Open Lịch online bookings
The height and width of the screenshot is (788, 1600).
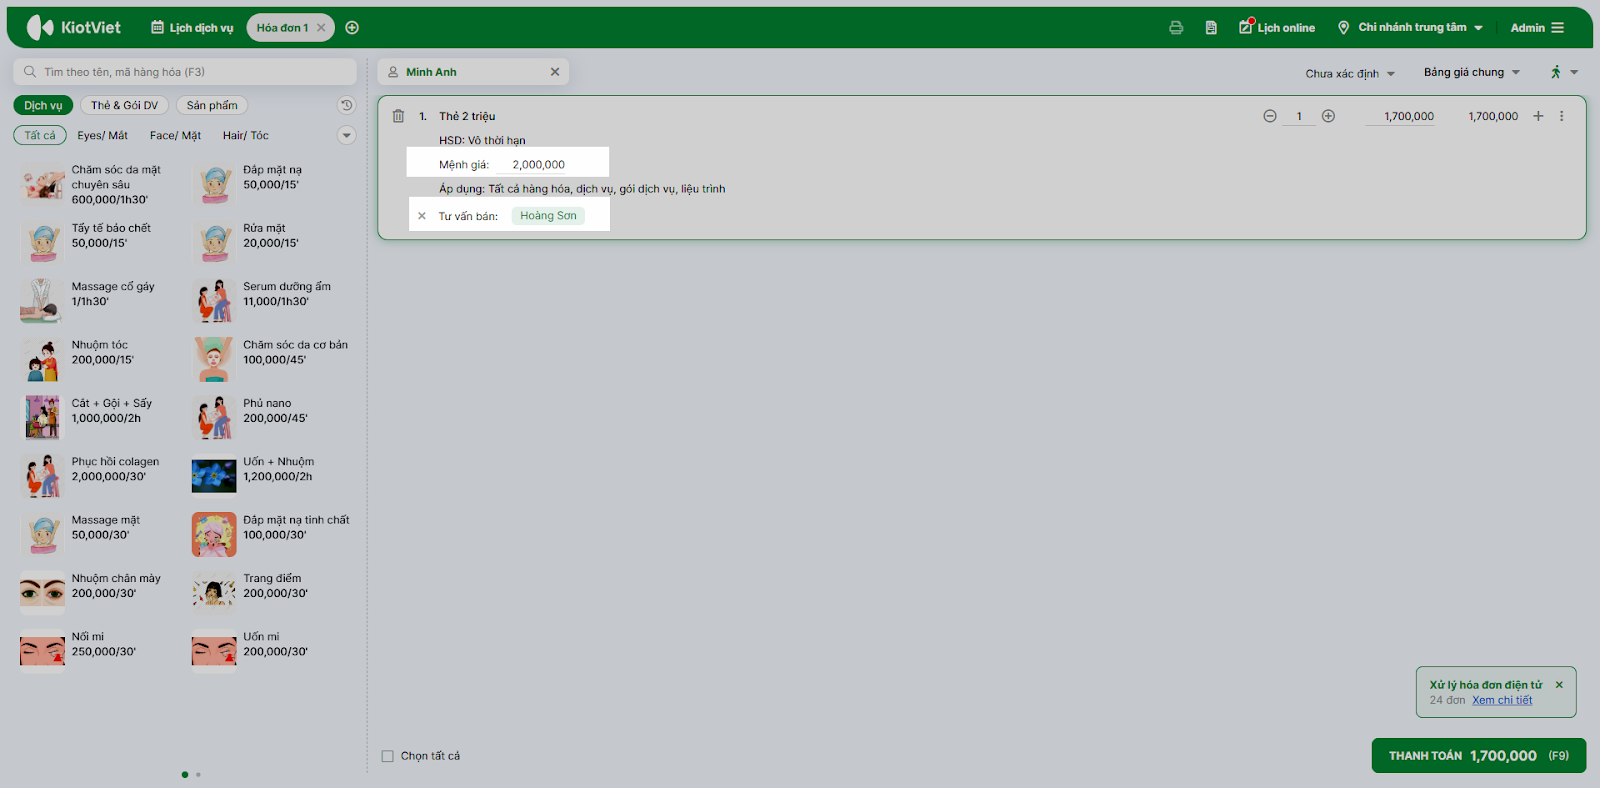click(1277, 27)
